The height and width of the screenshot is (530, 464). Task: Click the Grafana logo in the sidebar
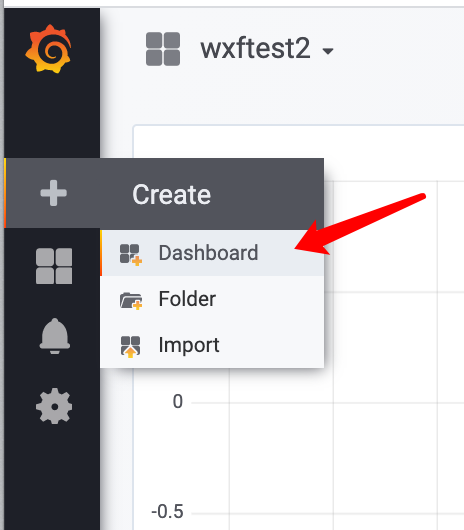pyautogui.click(x=48, y=49)
